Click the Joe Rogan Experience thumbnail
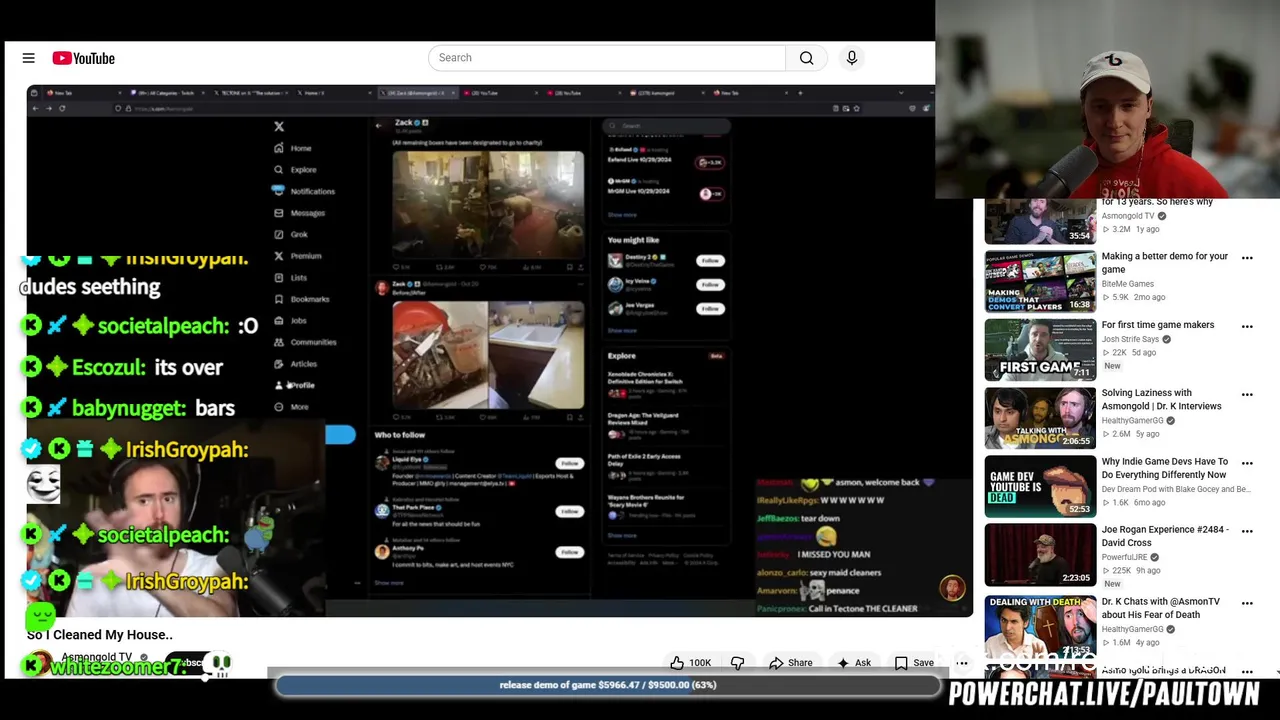This screenshot has height=720, width=1280. click(x=1040, y=555)
